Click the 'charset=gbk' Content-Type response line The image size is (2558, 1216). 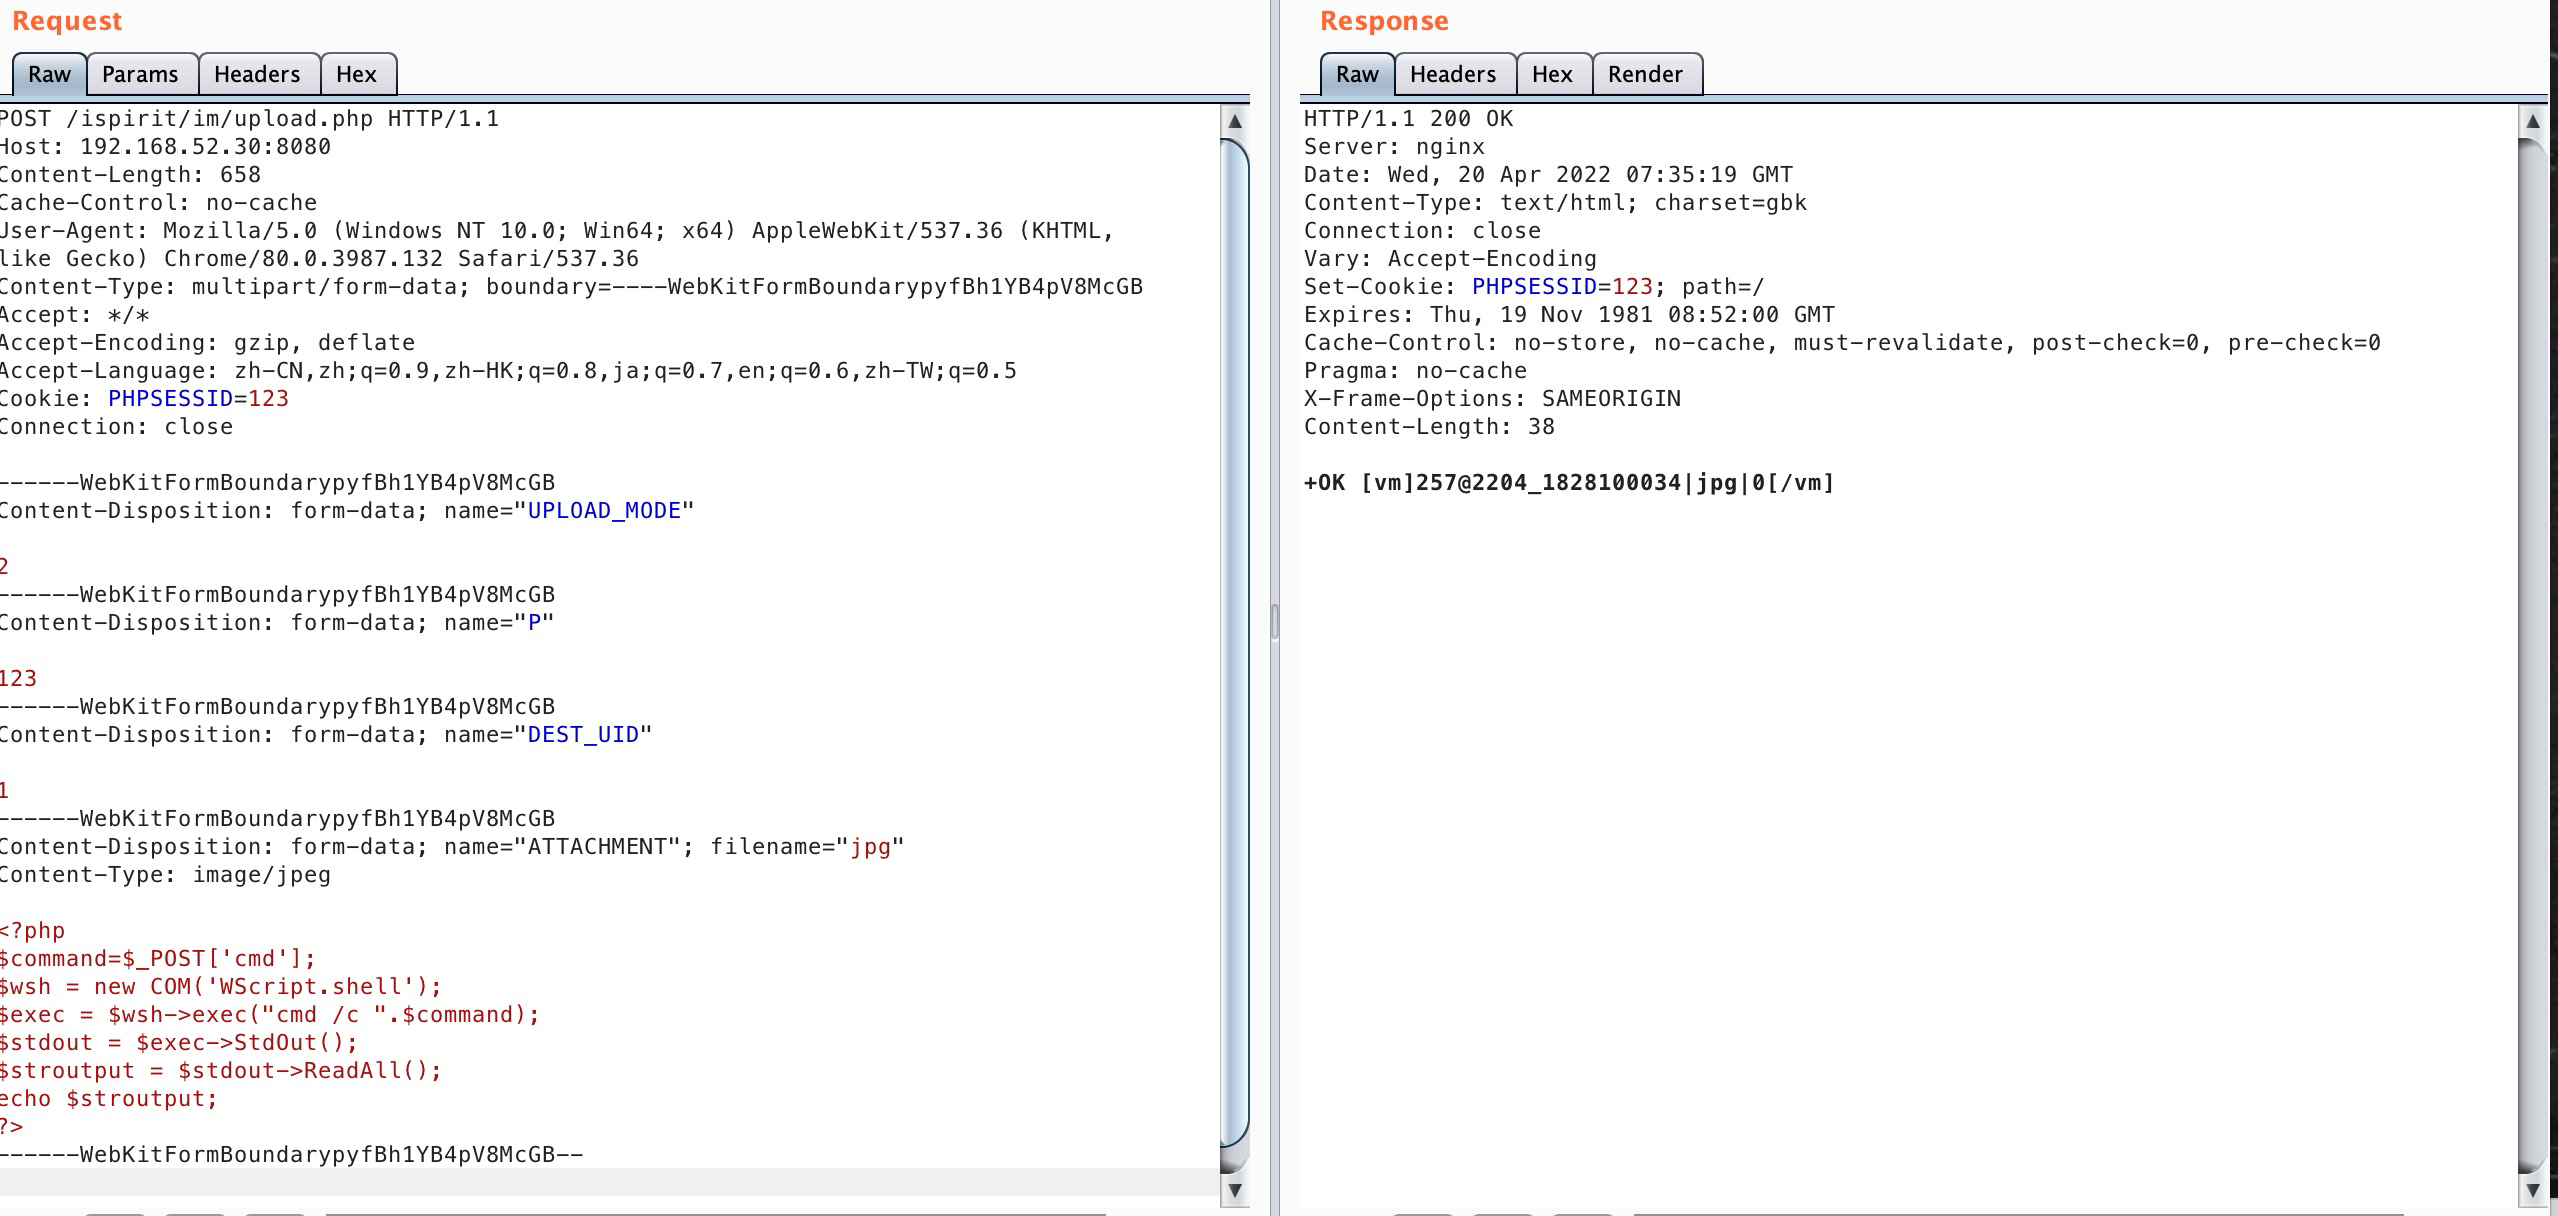coord(1555,203)
